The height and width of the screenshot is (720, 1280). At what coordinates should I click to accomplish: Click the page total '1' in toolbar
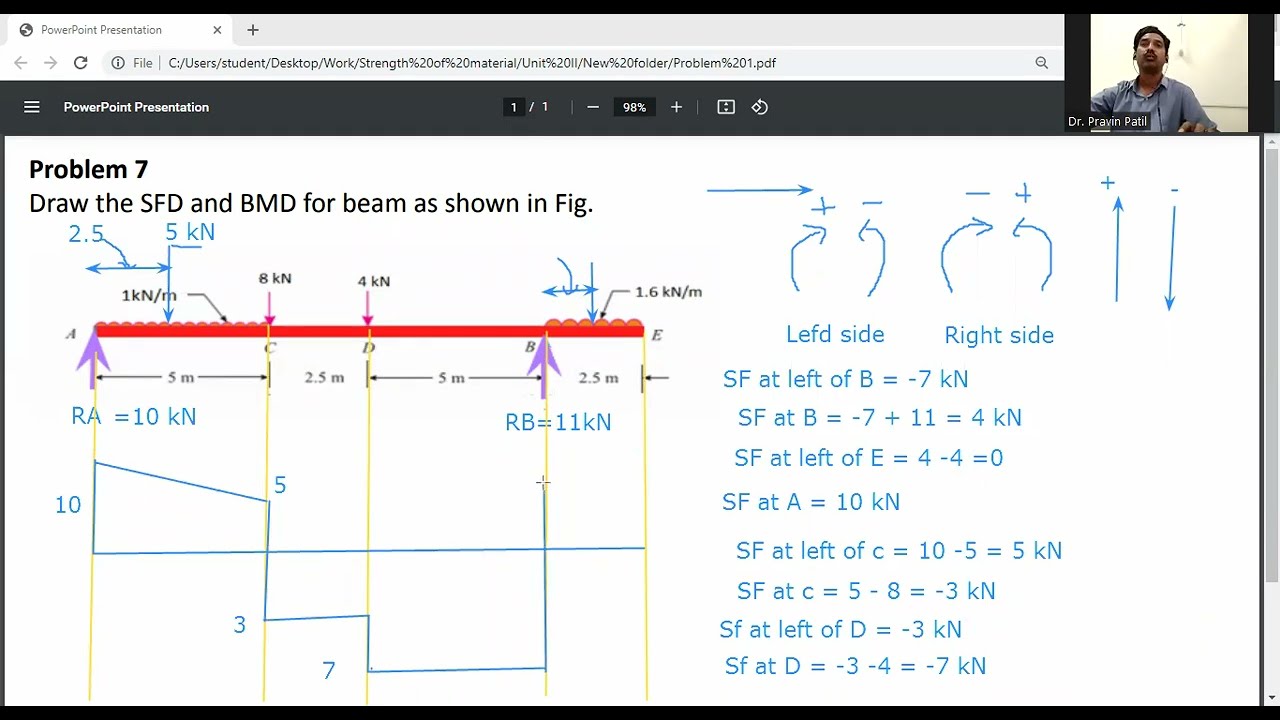click(x=545, y=107)
